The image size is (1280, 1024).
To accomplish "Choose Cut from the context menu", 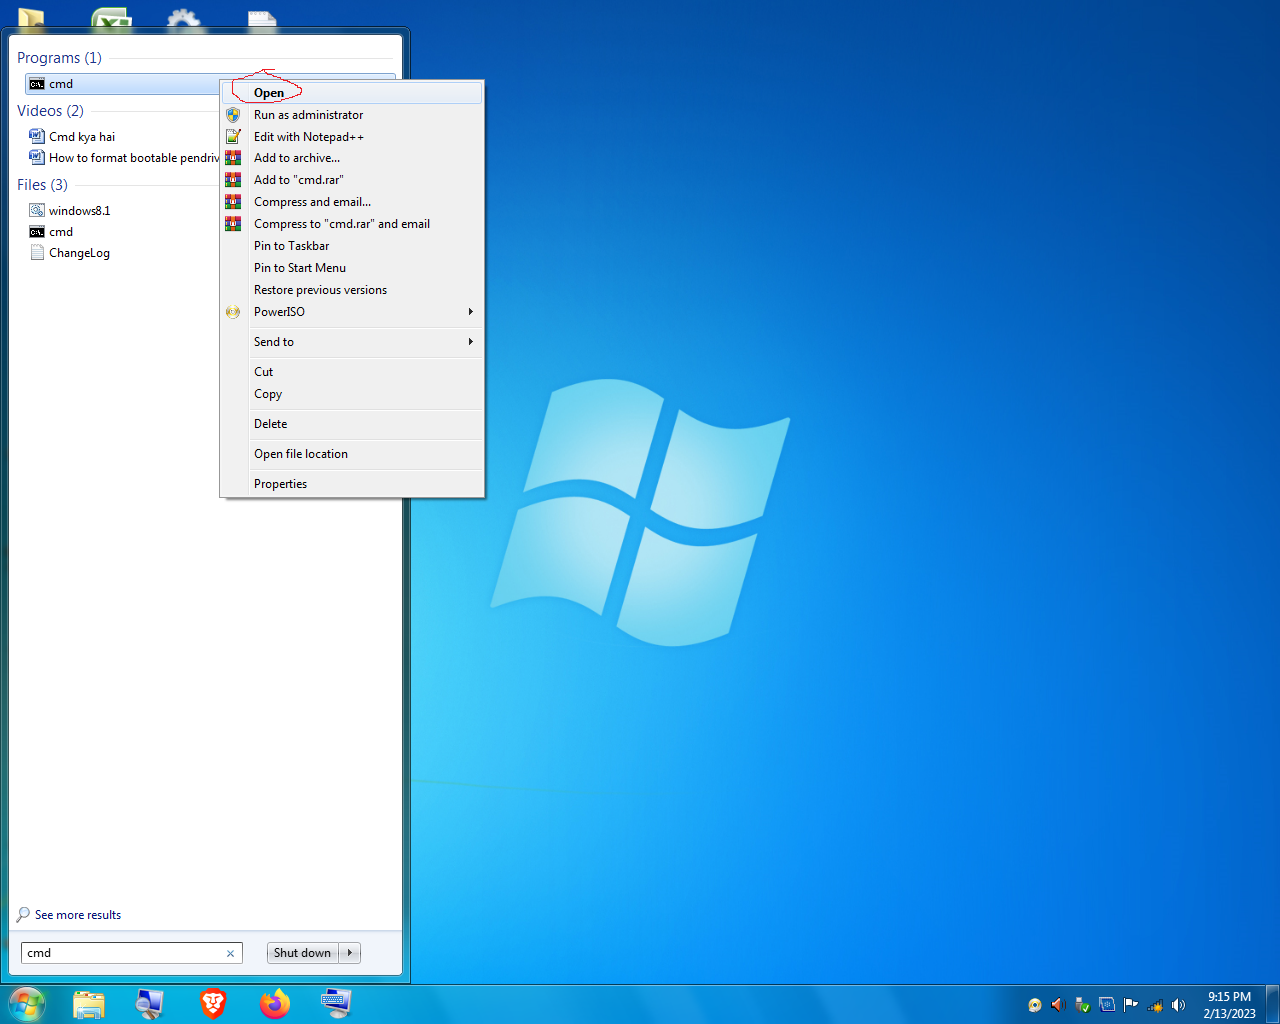I will 352,372.
